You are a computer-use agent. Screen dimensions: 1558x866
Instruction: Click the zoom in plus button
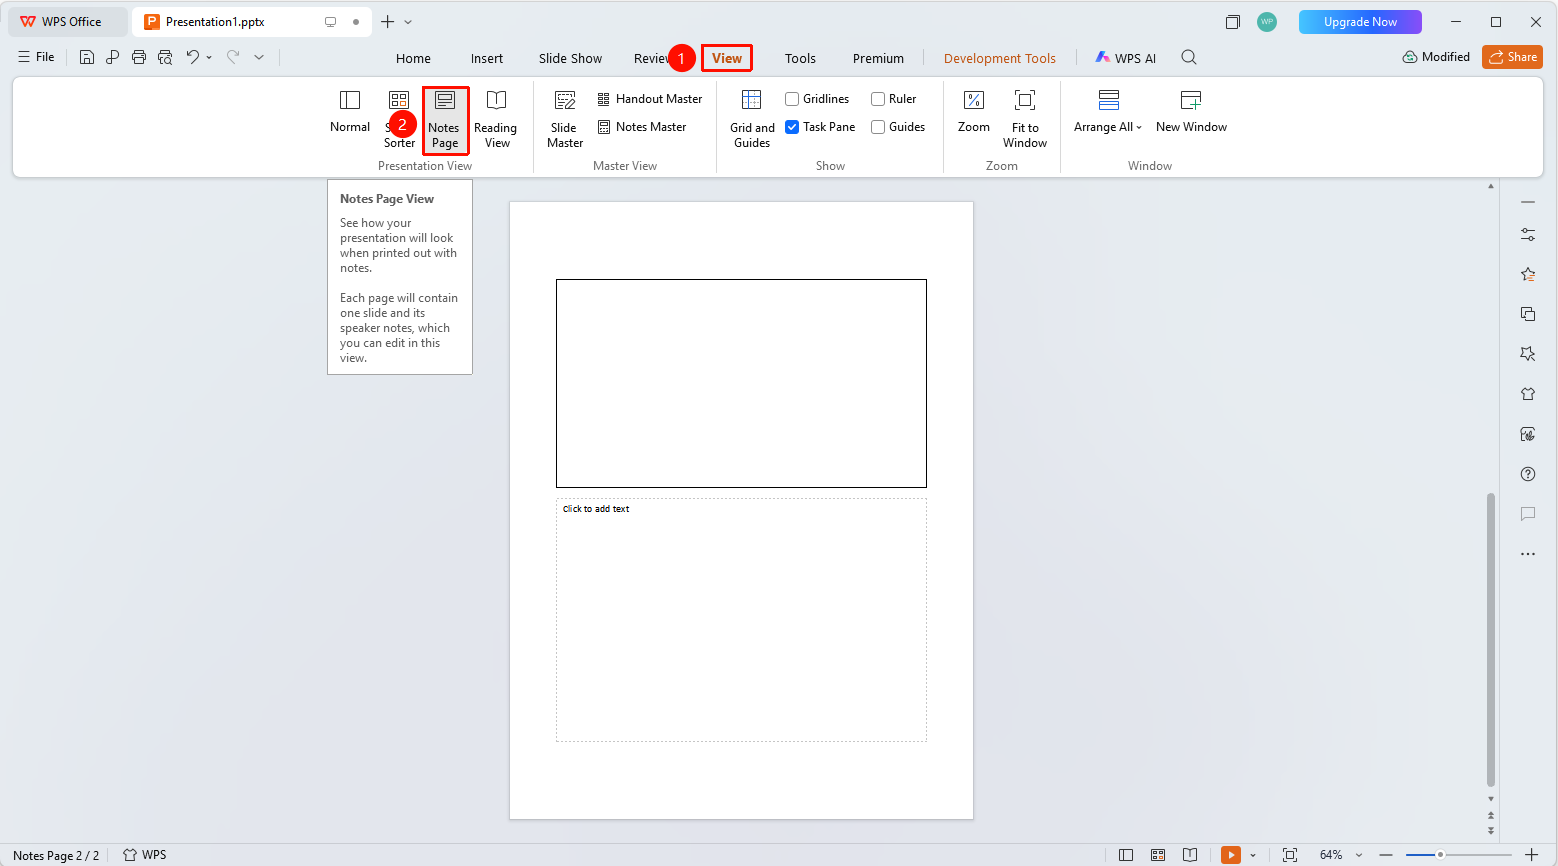click(x=1531, y=855)
